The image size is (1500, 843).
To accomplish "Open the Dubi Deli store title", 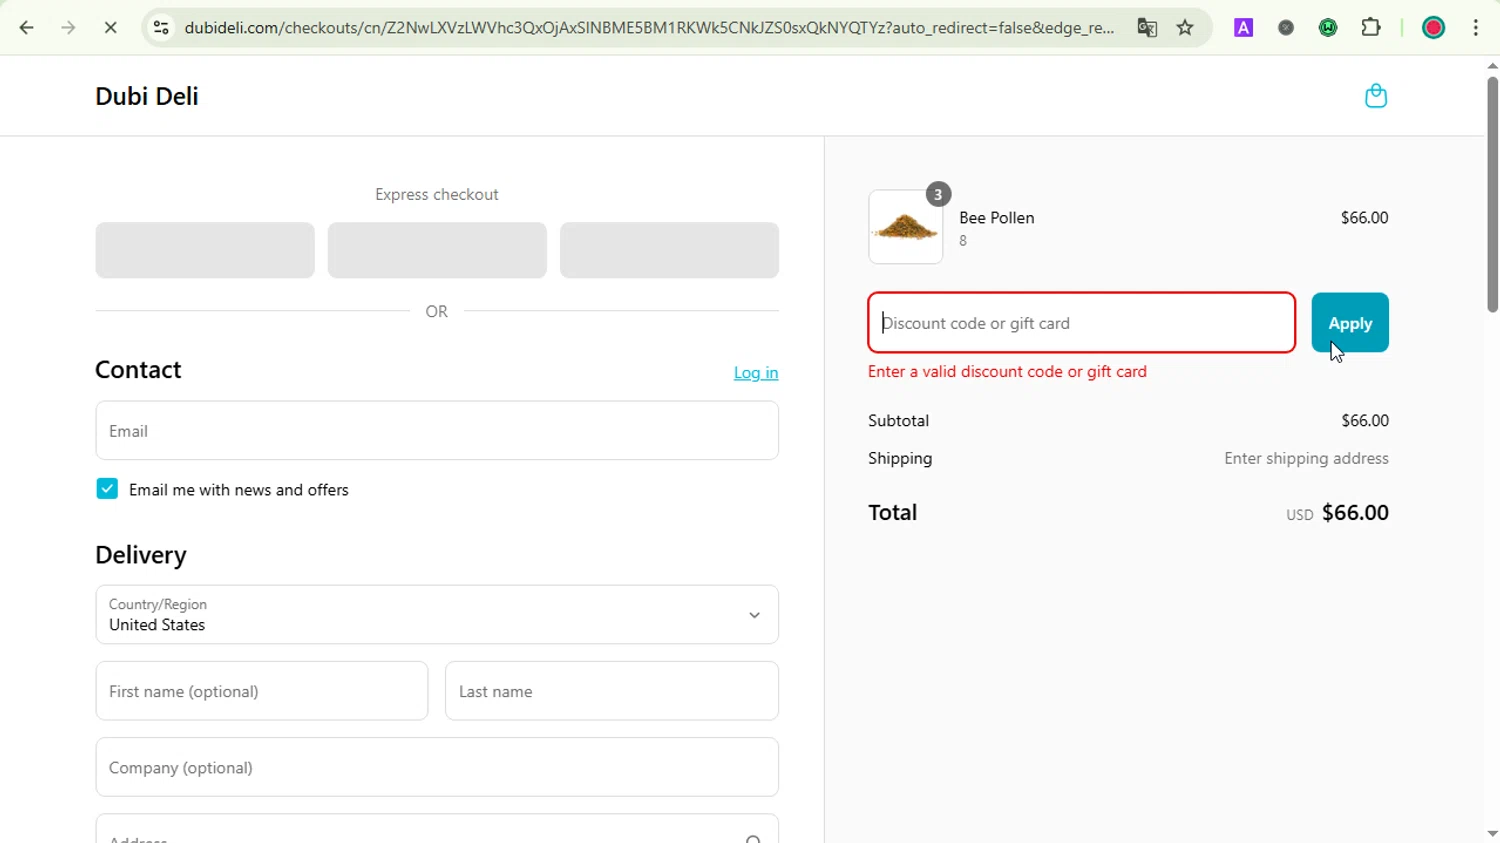I will coord(147,96).
